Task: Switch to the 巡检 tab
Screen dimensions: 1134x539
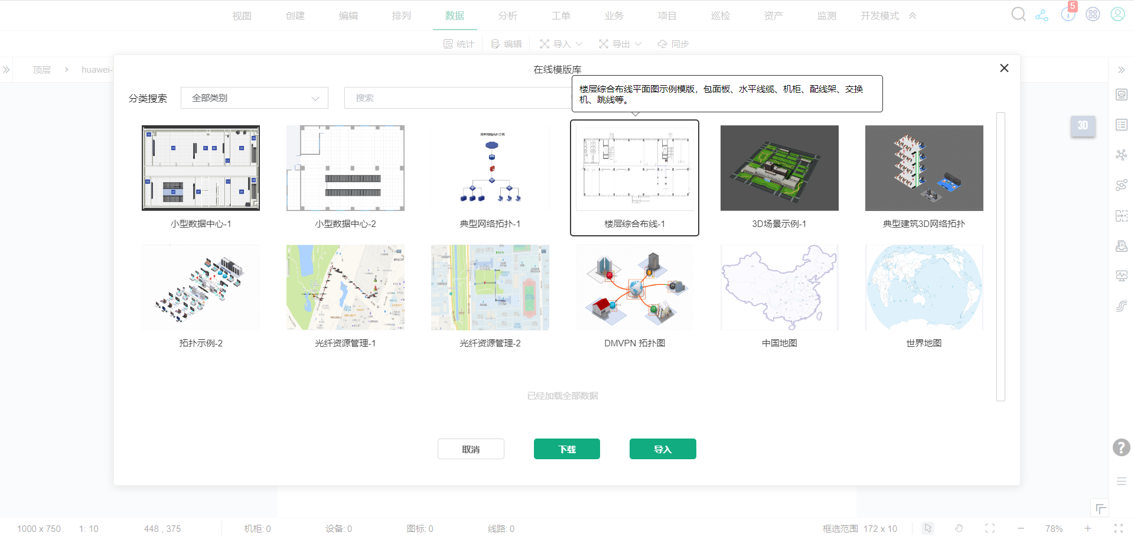Action: tap(720, 15)
